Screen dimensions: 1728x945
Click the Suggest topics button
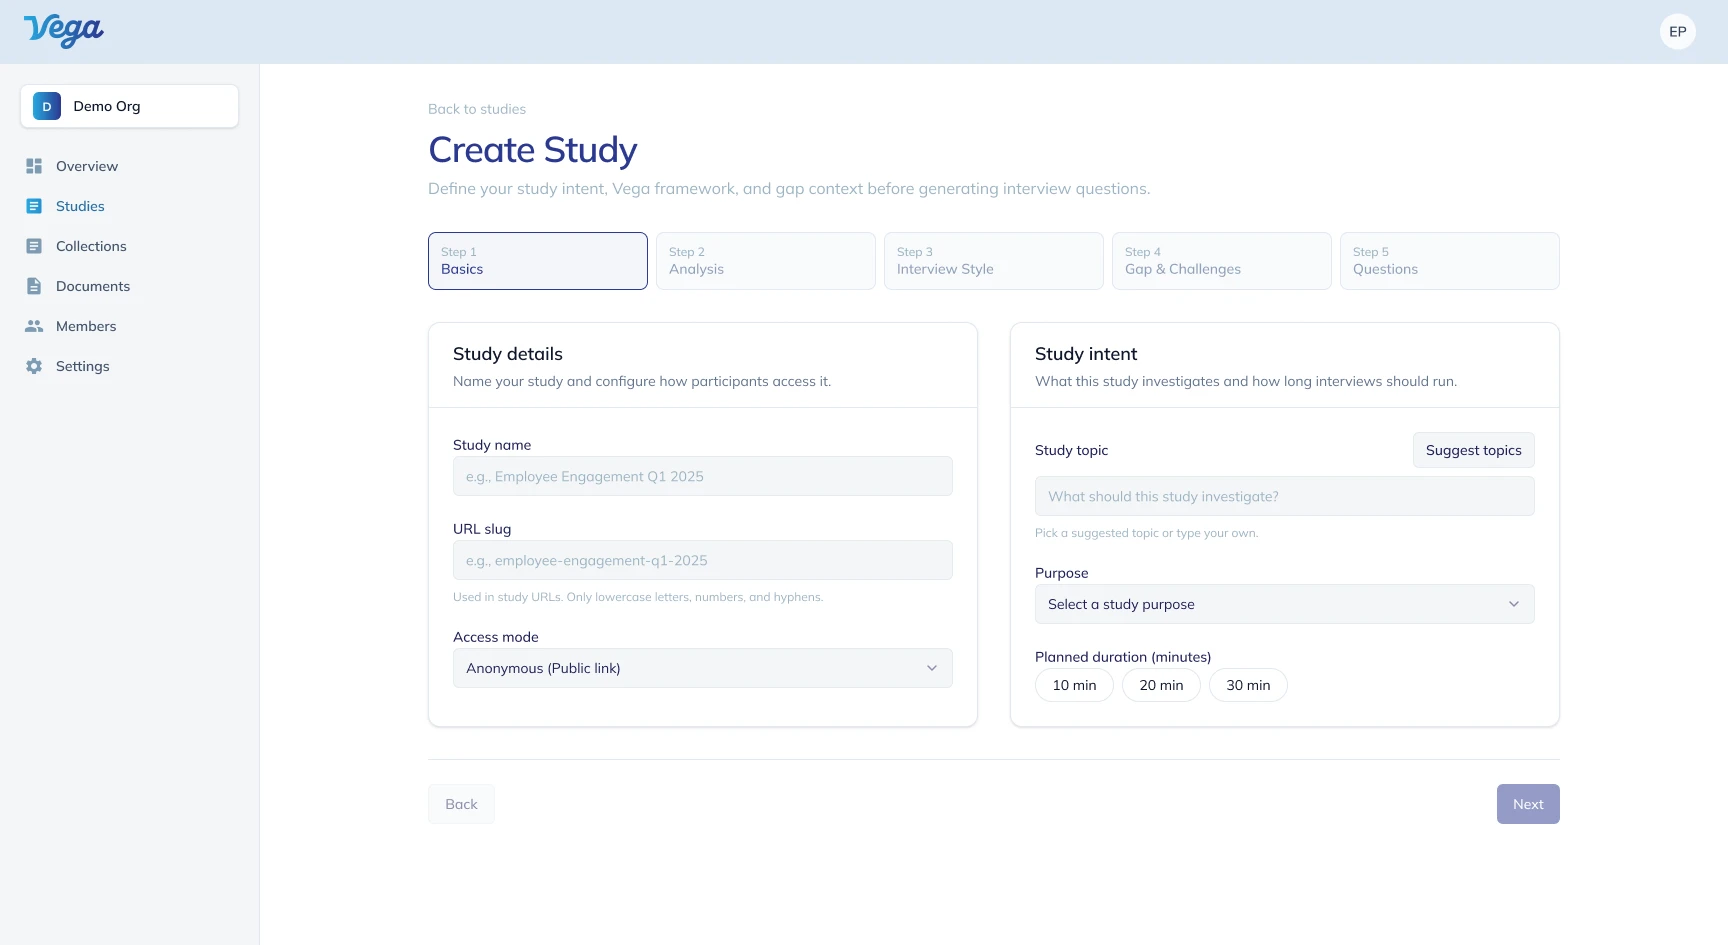pos(1474,450)
